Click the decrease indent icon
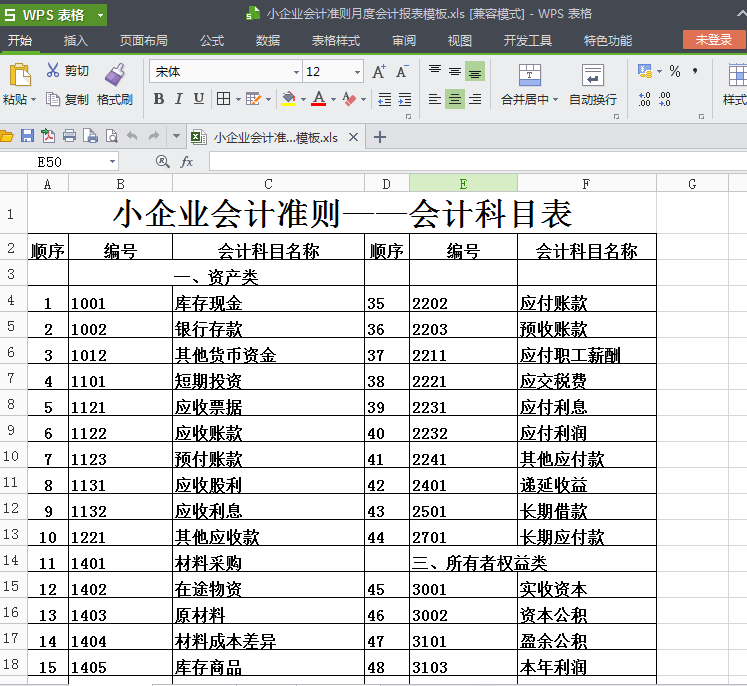 coord(384,99)
